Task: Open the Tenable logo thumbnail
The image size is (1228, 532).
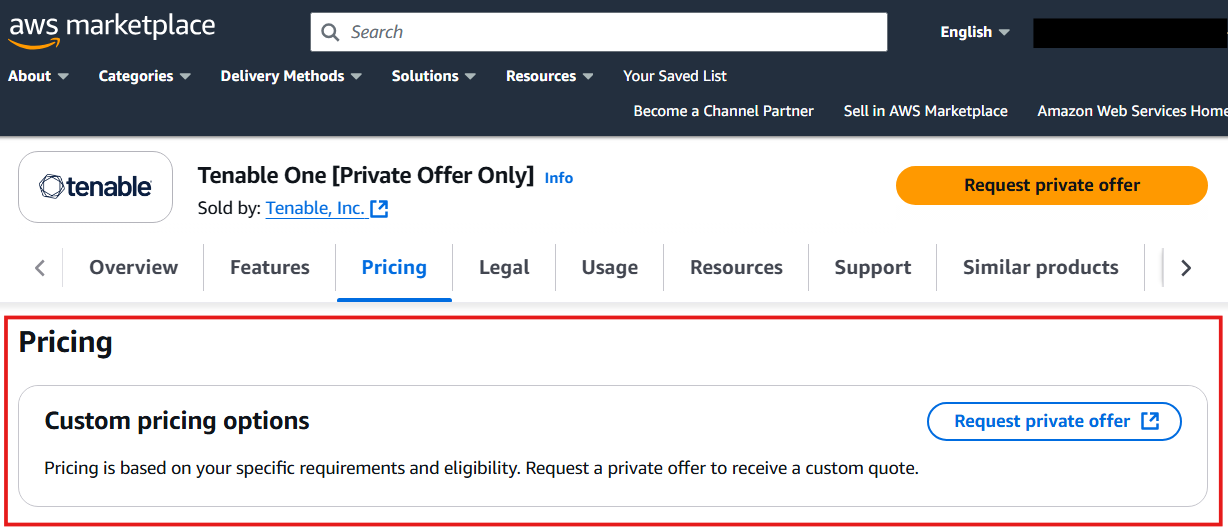Action: (x=96, y=187)
